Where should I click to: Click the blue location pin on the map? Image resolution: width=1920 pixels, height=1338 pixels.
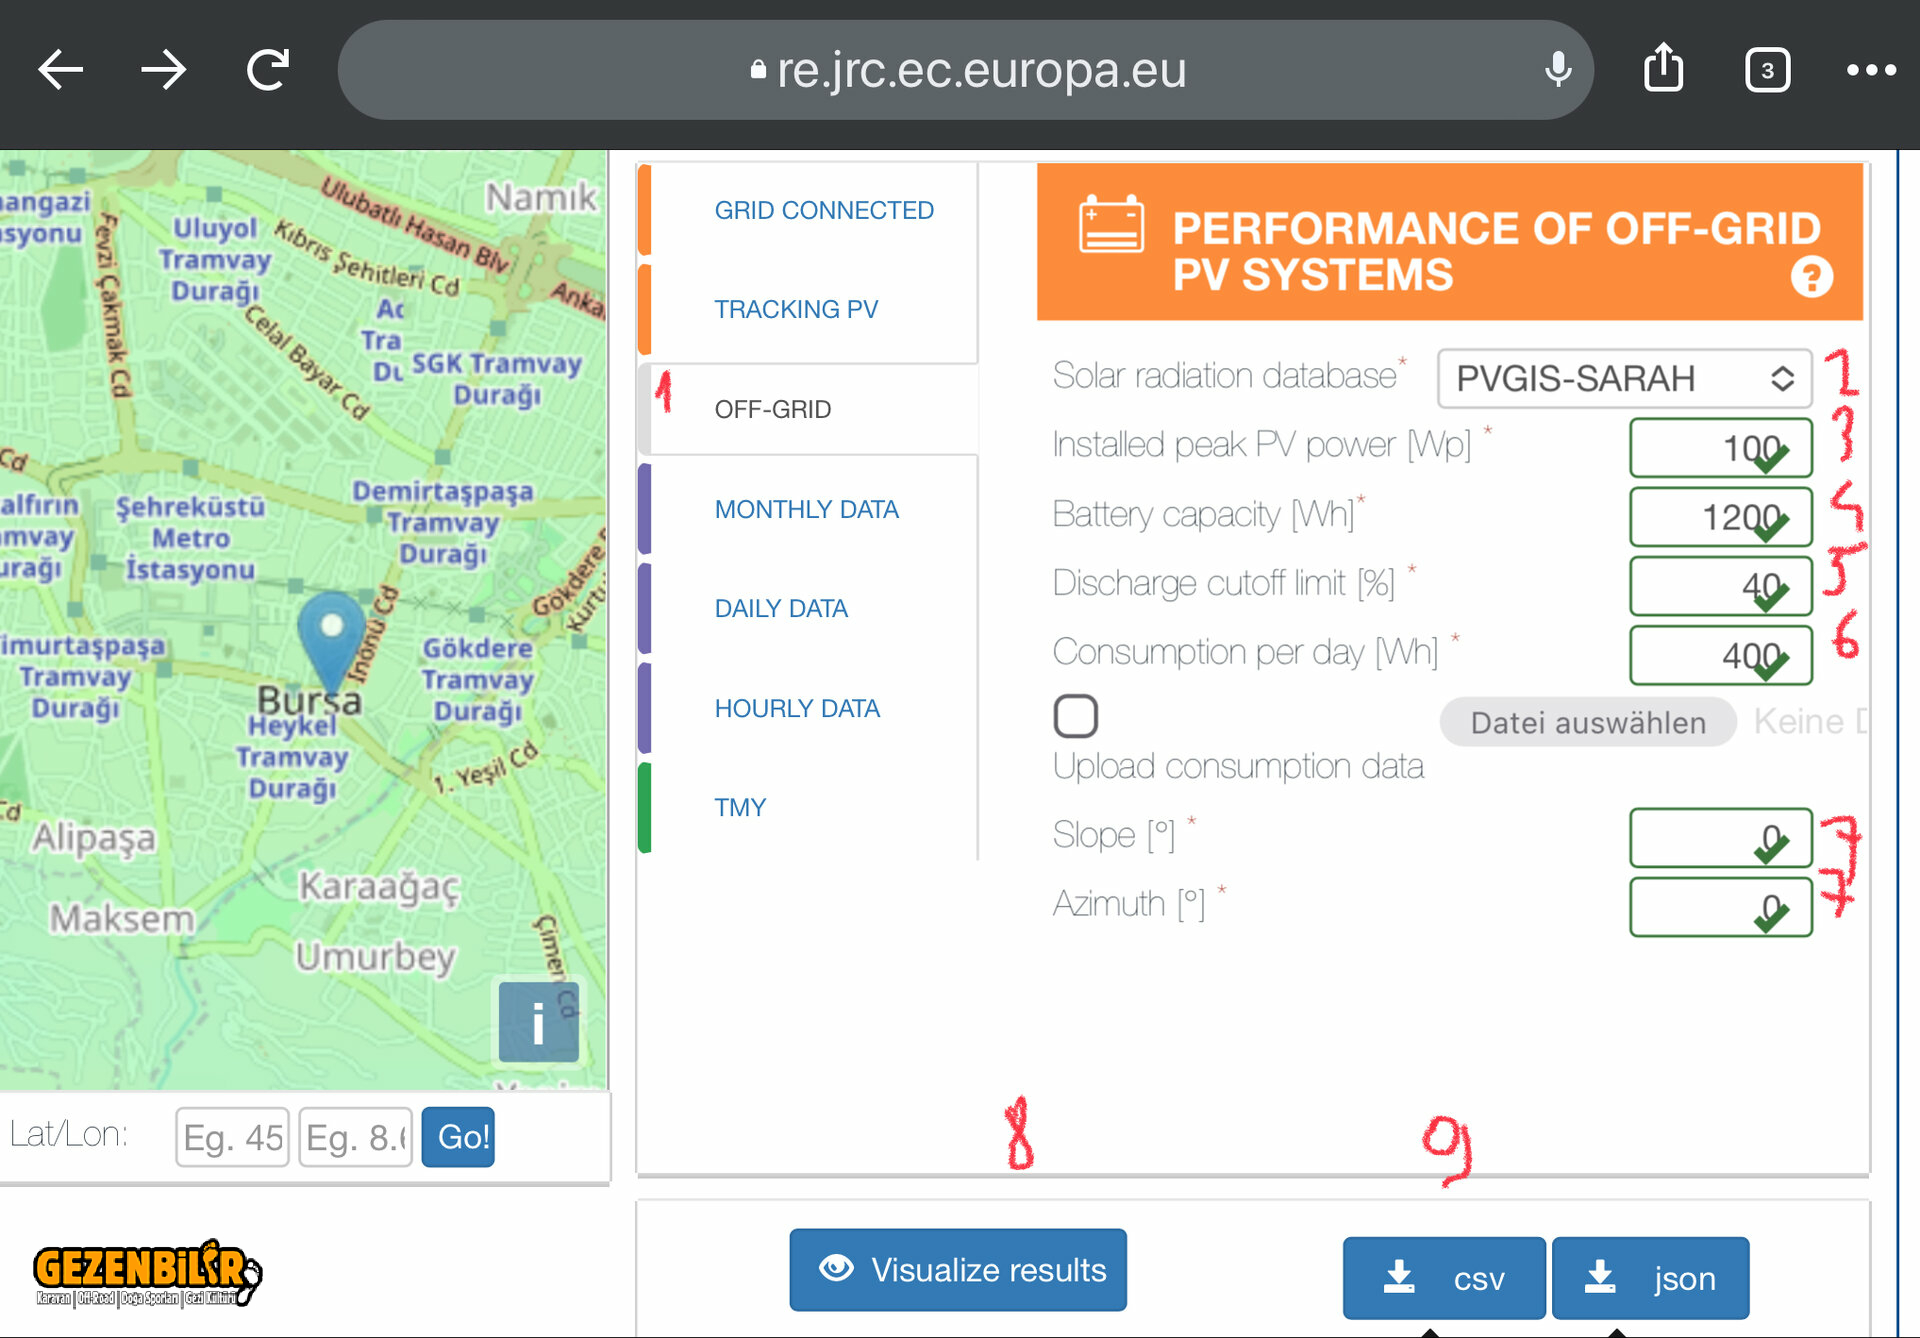(x=331, y=635)
